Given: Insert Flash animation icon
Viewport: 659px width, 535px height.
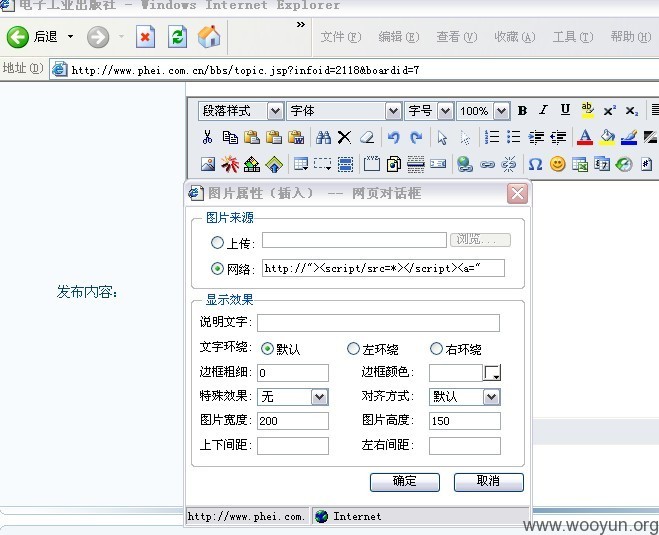Looking at the screenshot, I should coord(230,164).
